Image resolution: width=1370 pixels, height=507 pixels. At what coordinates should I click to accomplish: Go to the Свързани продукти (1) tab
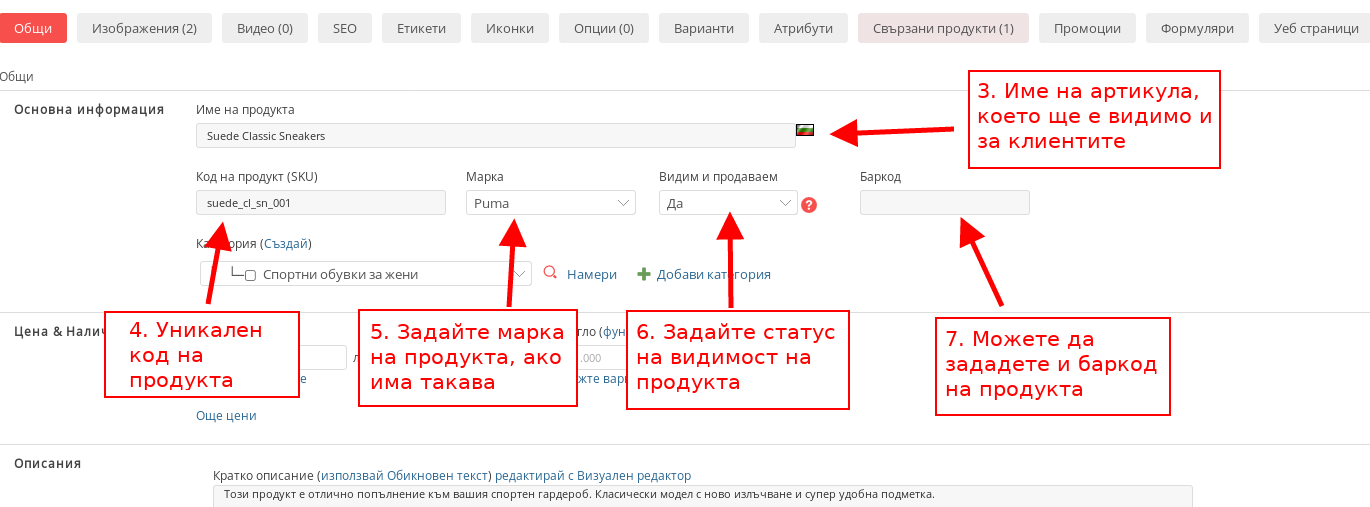[x=943, y=28]
